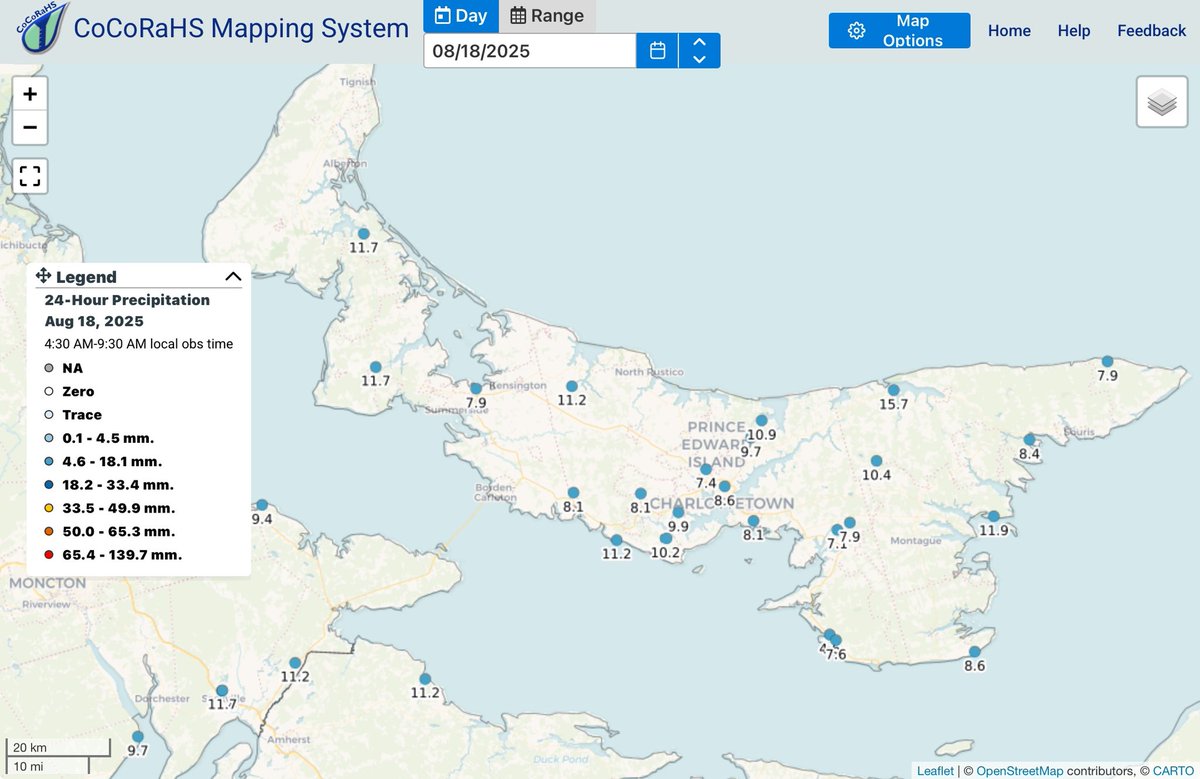Open the Feedback link
Screen dimensions: 1200x779
[1151, 31]
